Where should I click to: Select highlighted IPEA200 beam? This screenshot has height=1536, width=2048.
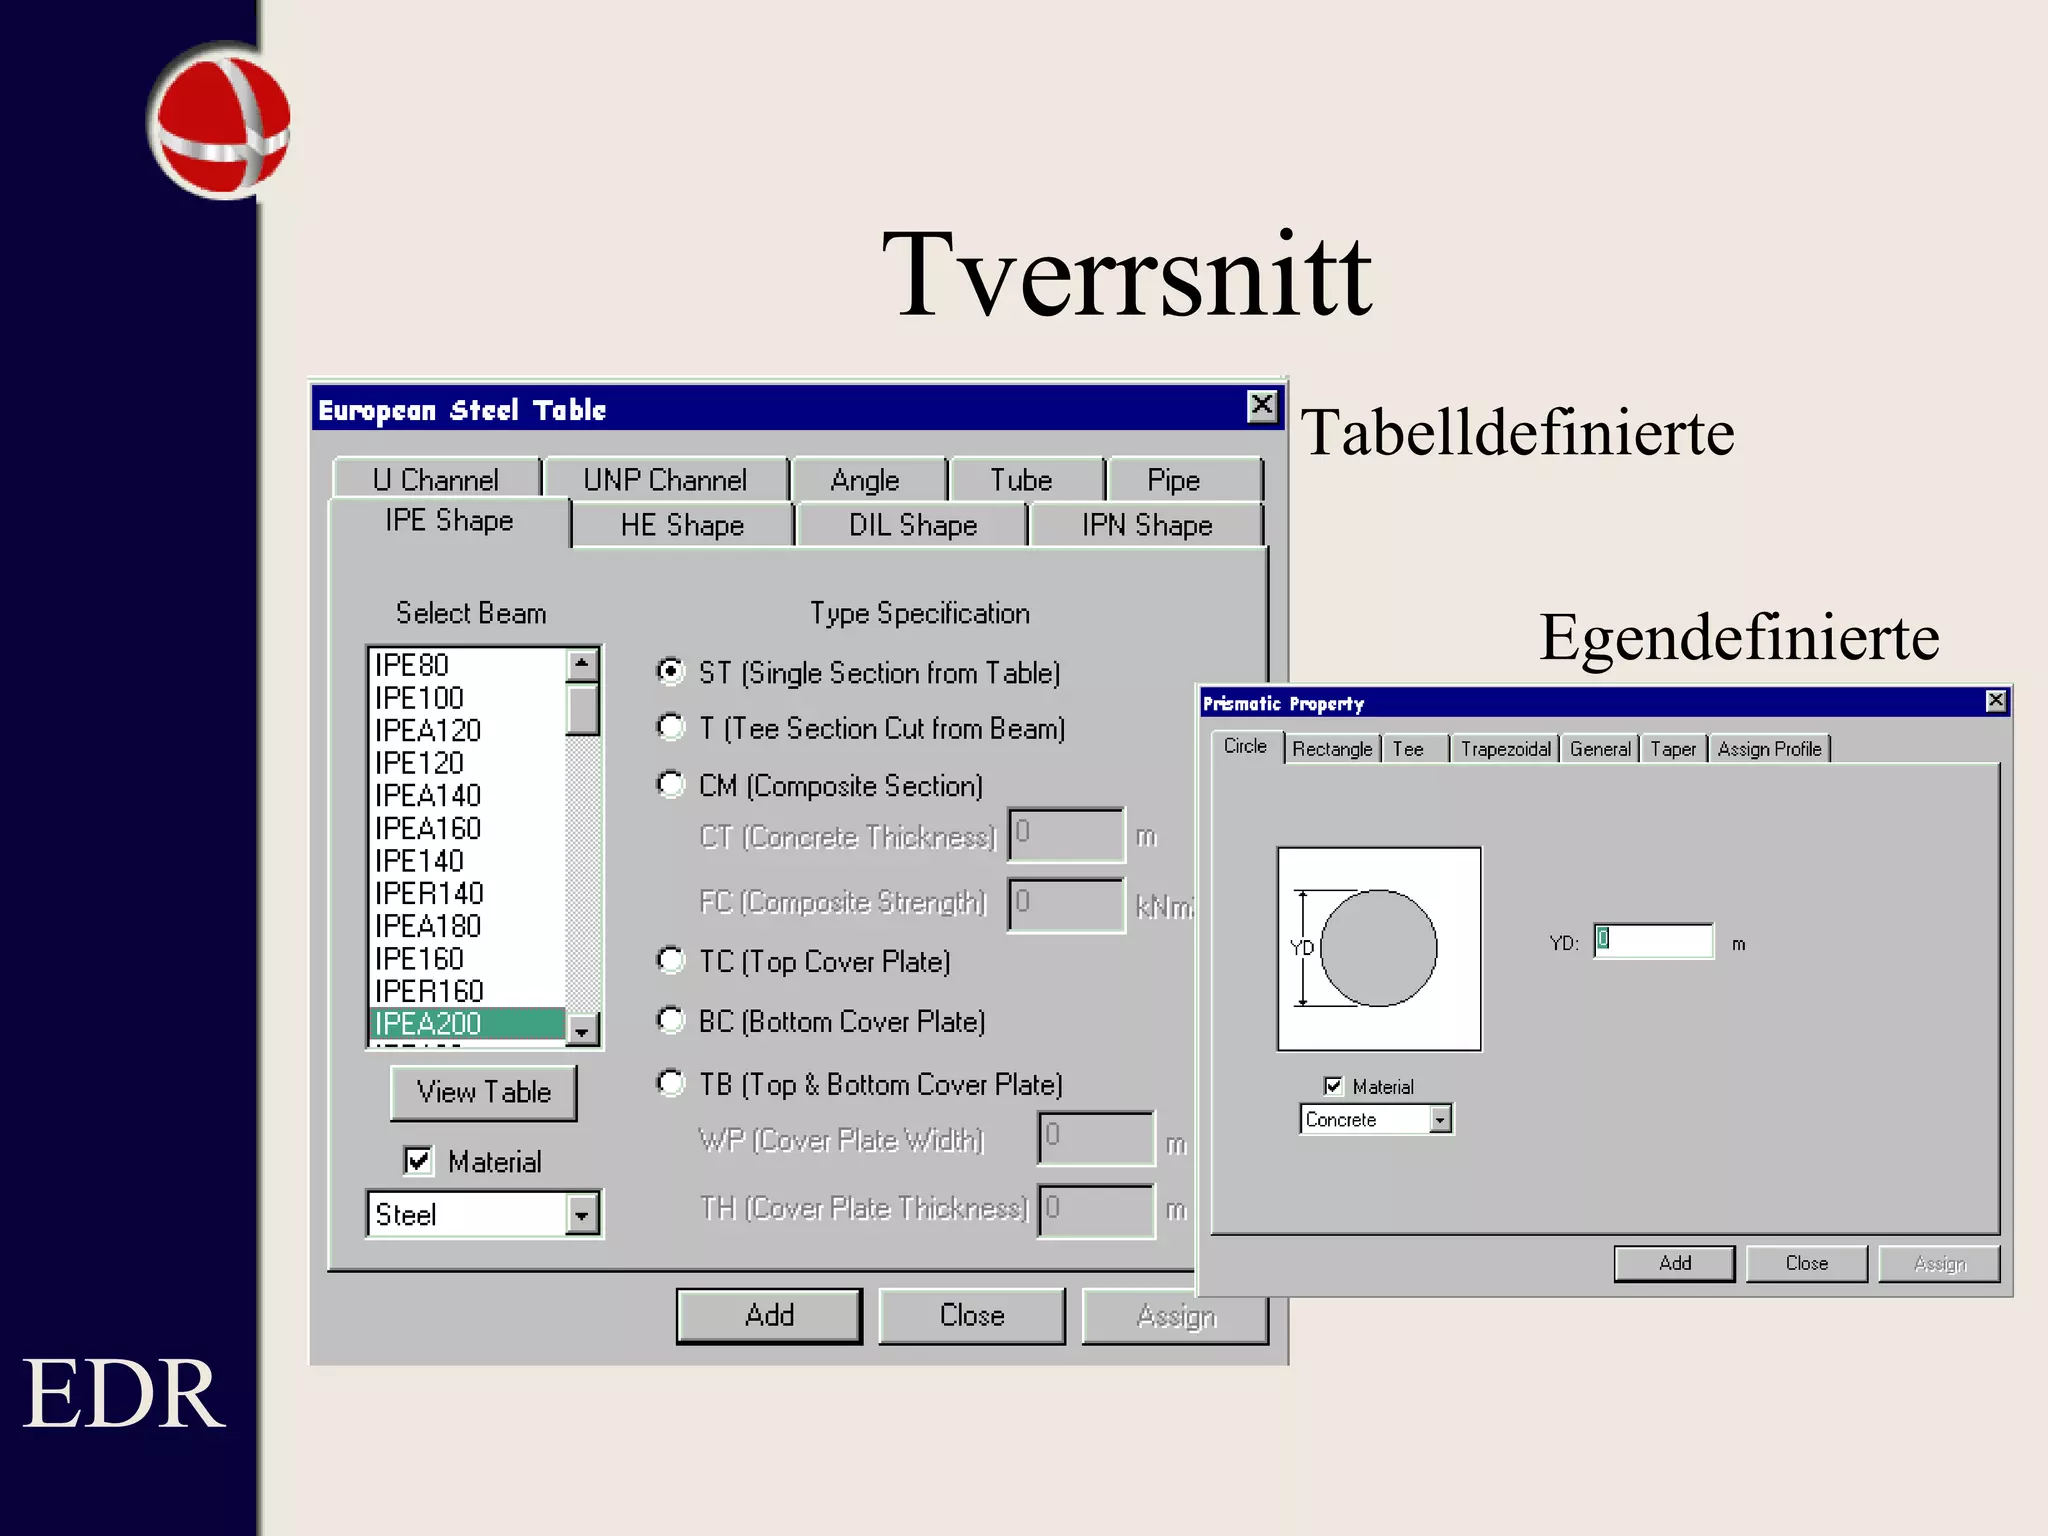tap(467, 1024)
